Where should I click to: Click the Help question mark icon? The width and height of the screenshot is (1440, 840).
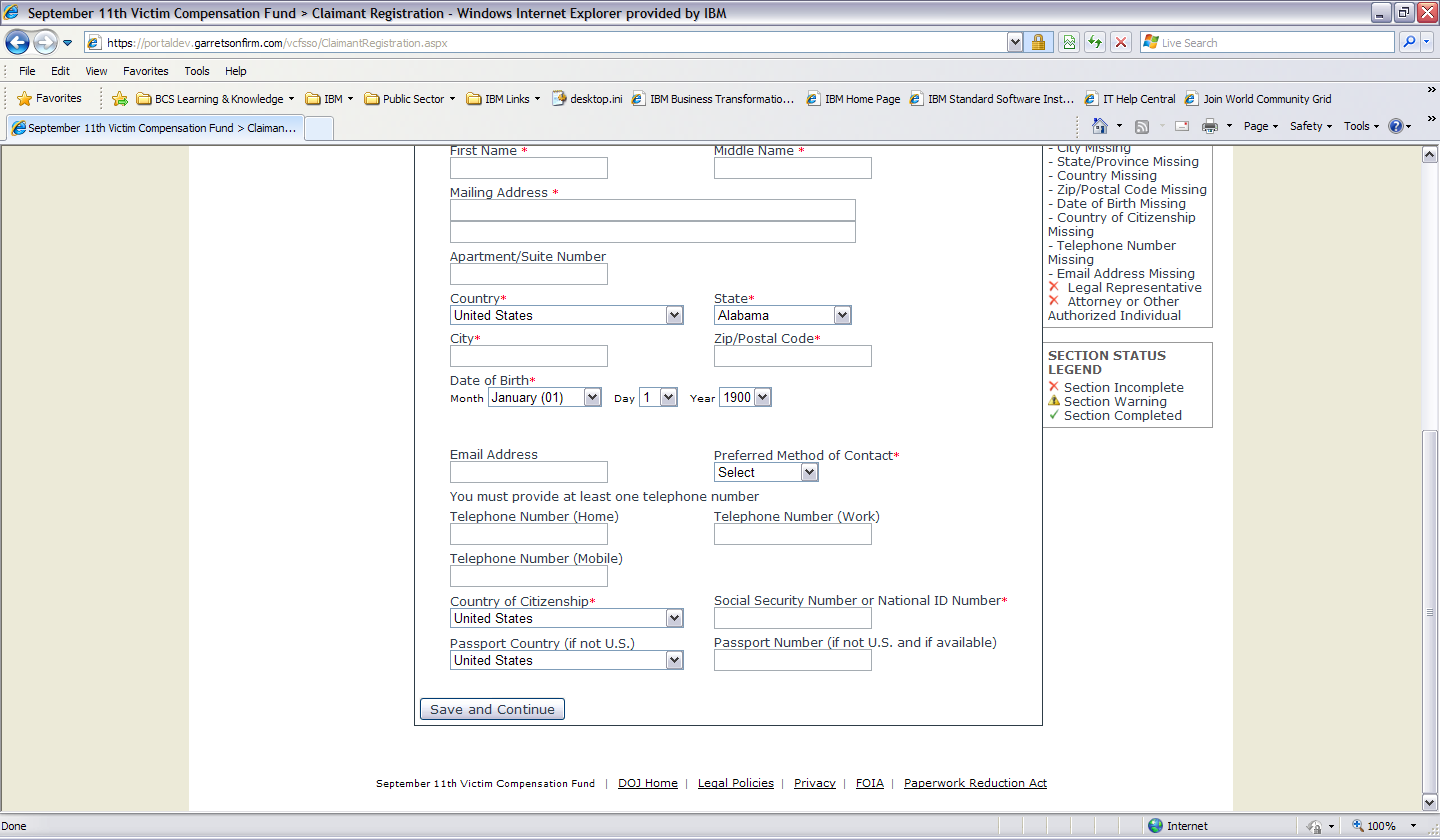pos(1396,126)
